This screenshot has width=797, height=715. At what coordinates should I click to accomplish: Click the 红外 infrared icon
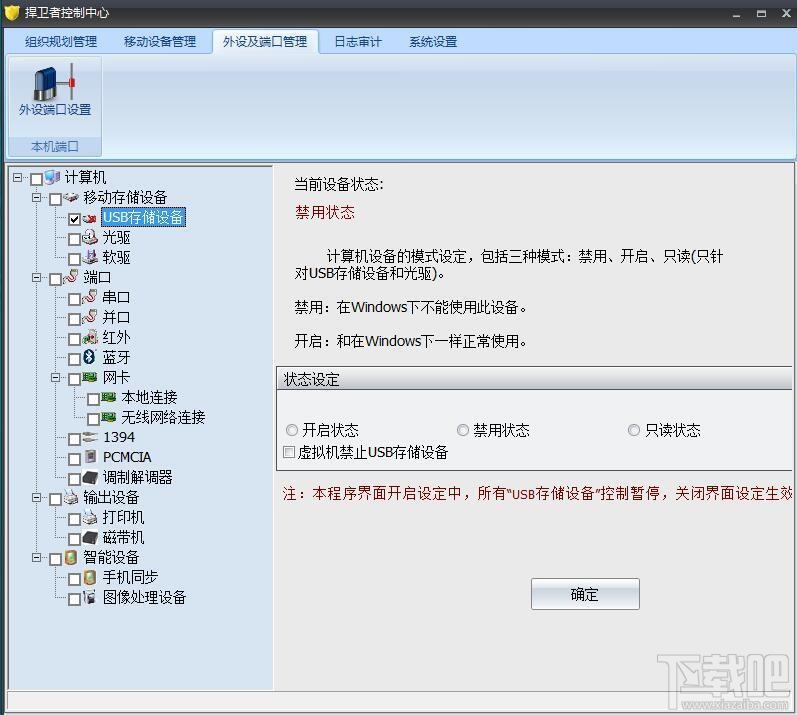pos(90,337)
